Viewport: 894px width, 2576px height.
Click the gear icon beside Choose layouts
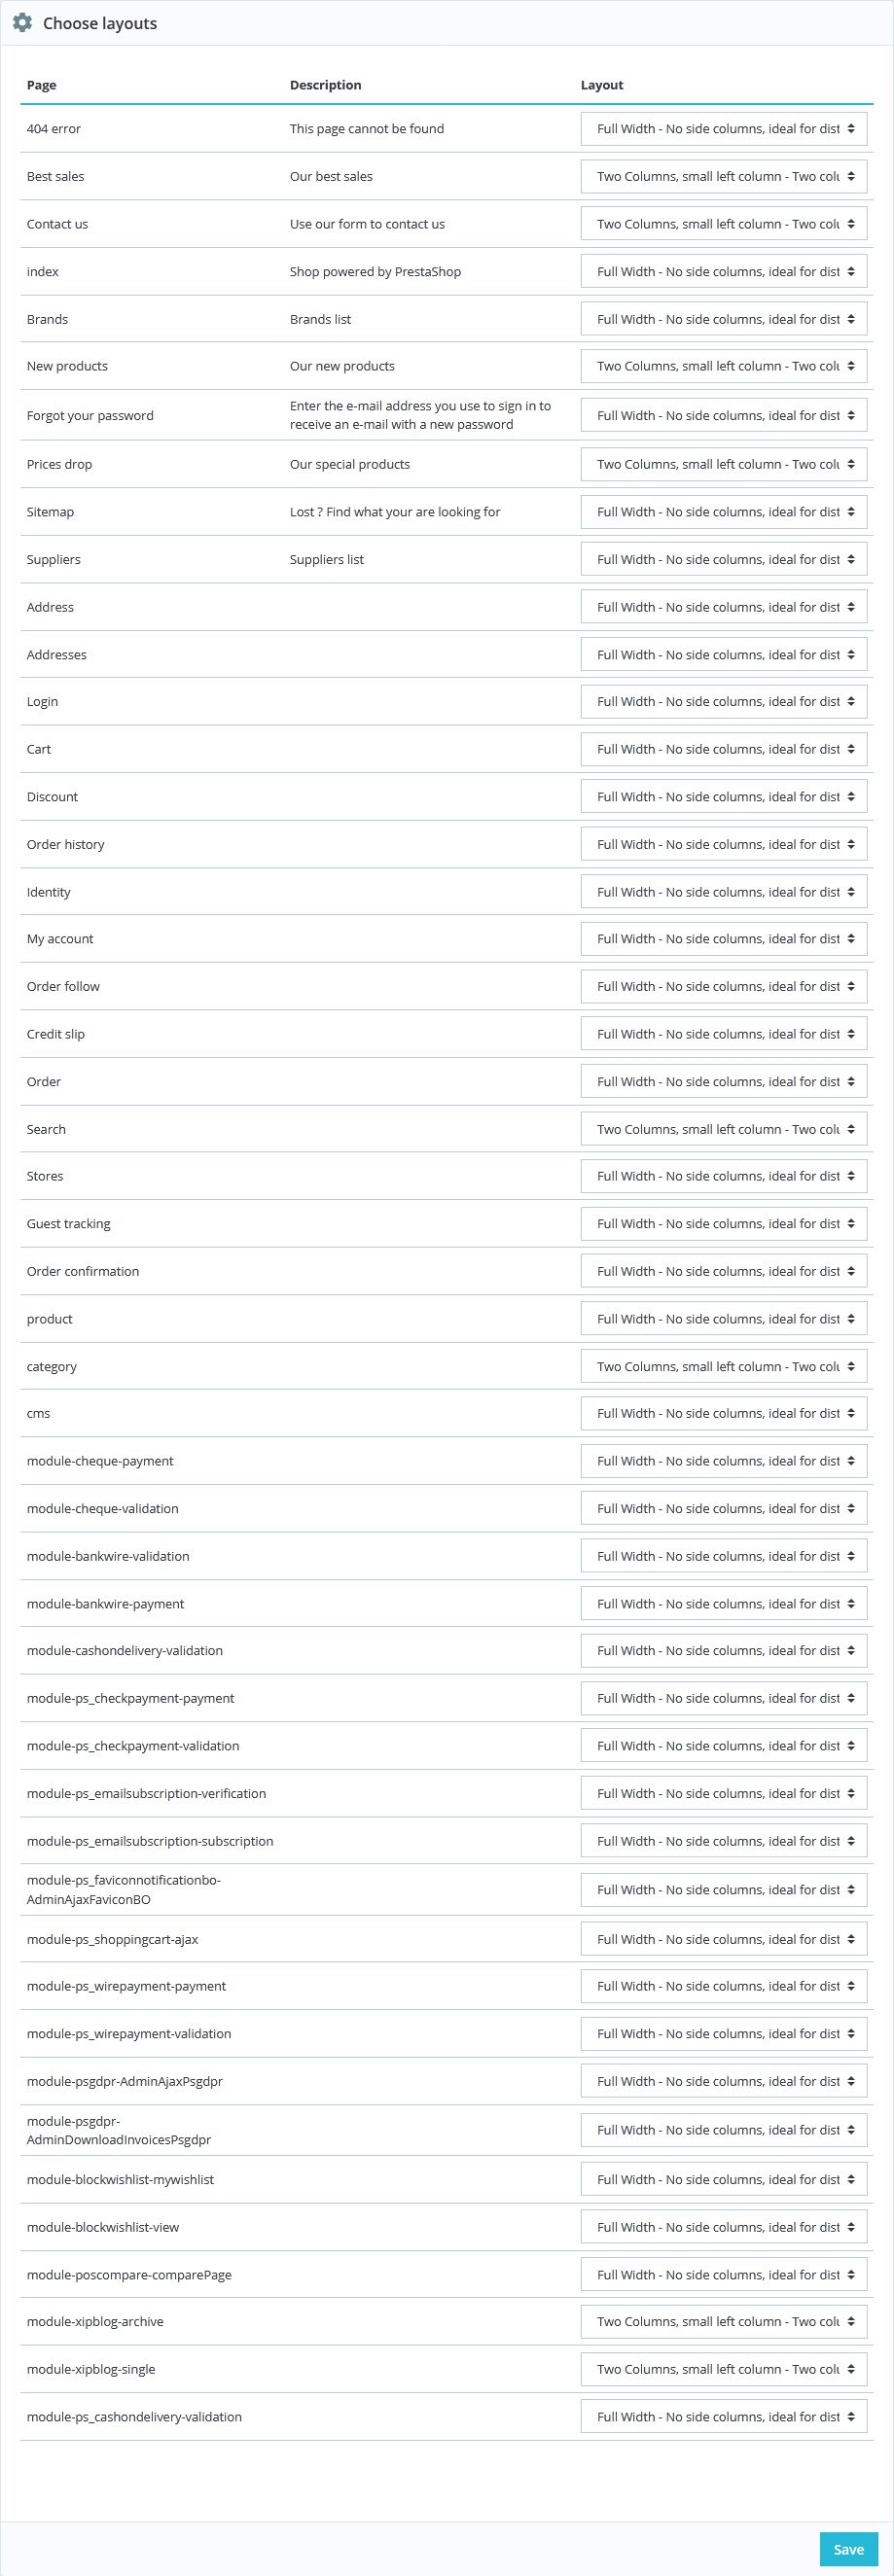click(22, 23)
